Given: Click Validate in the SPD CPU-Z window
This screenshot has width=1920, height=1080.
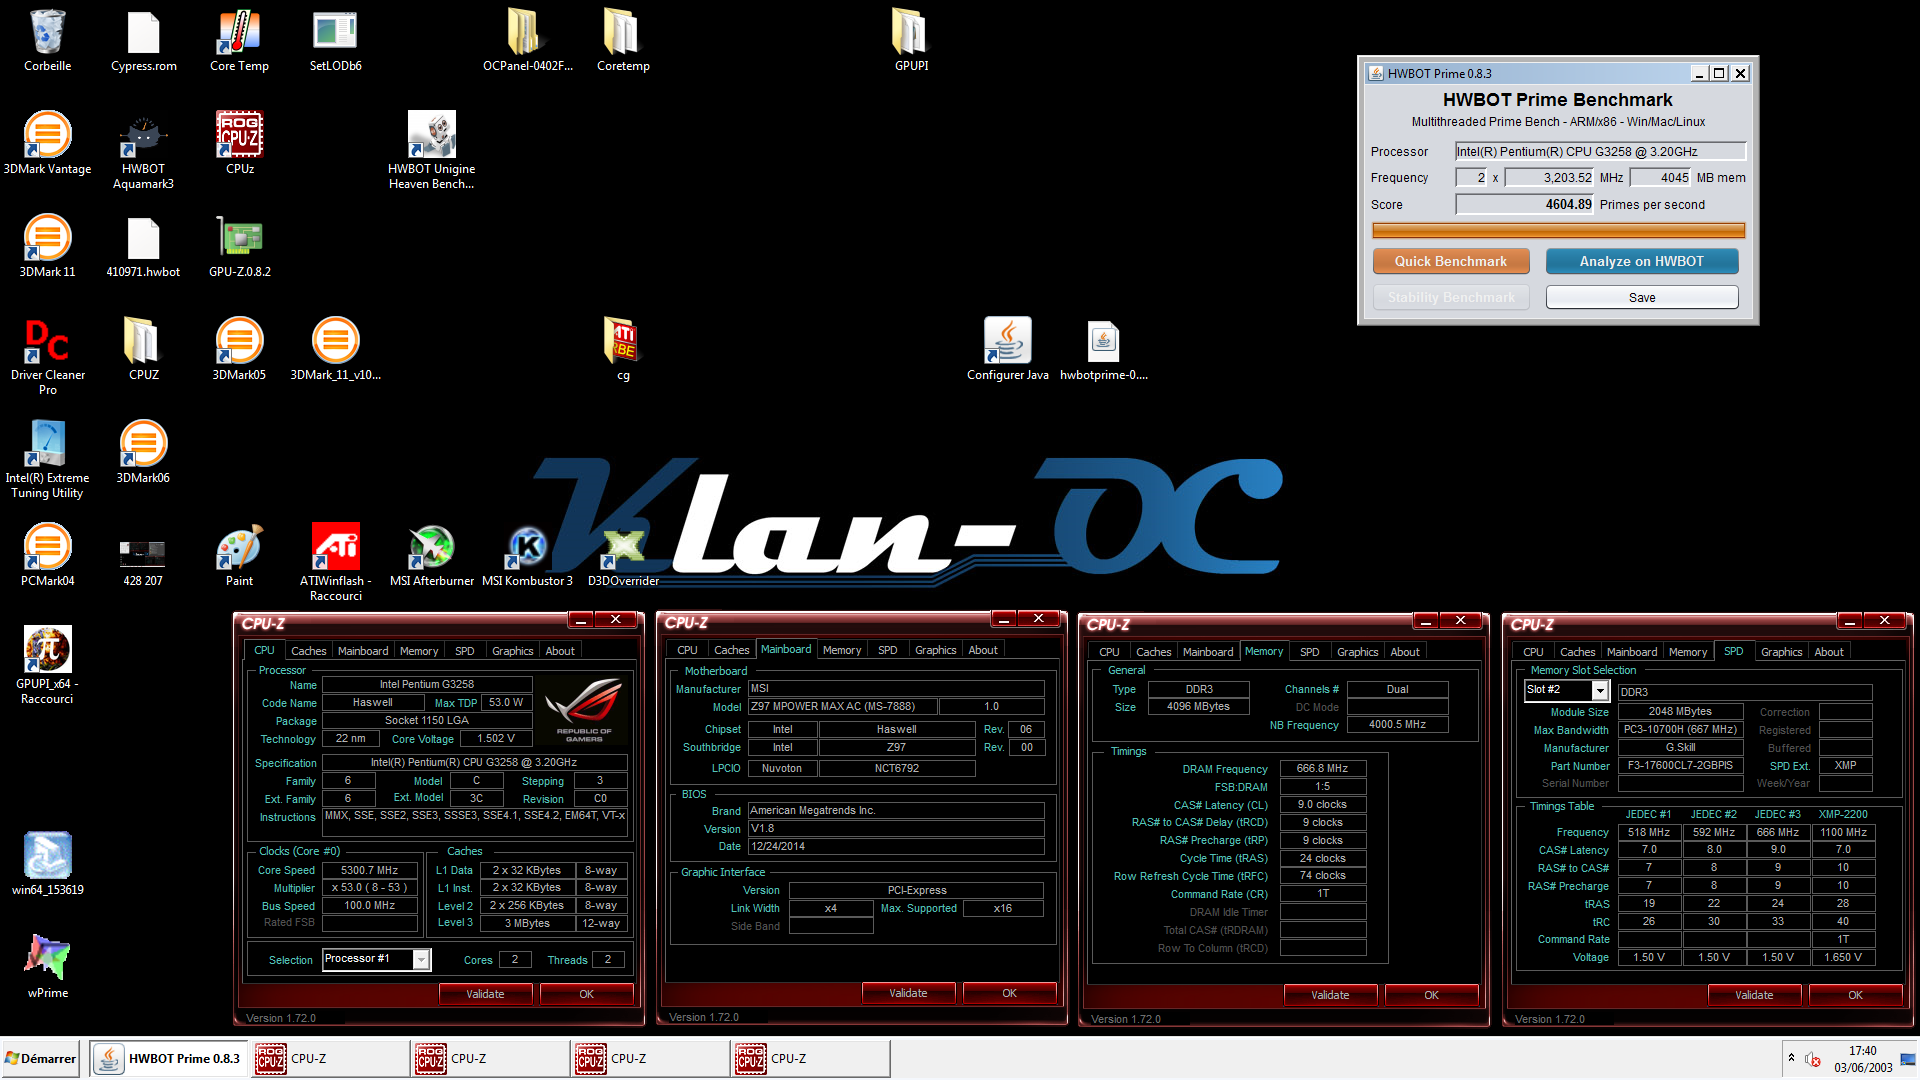Looking at the screenshot, I should coord(1754,995).
